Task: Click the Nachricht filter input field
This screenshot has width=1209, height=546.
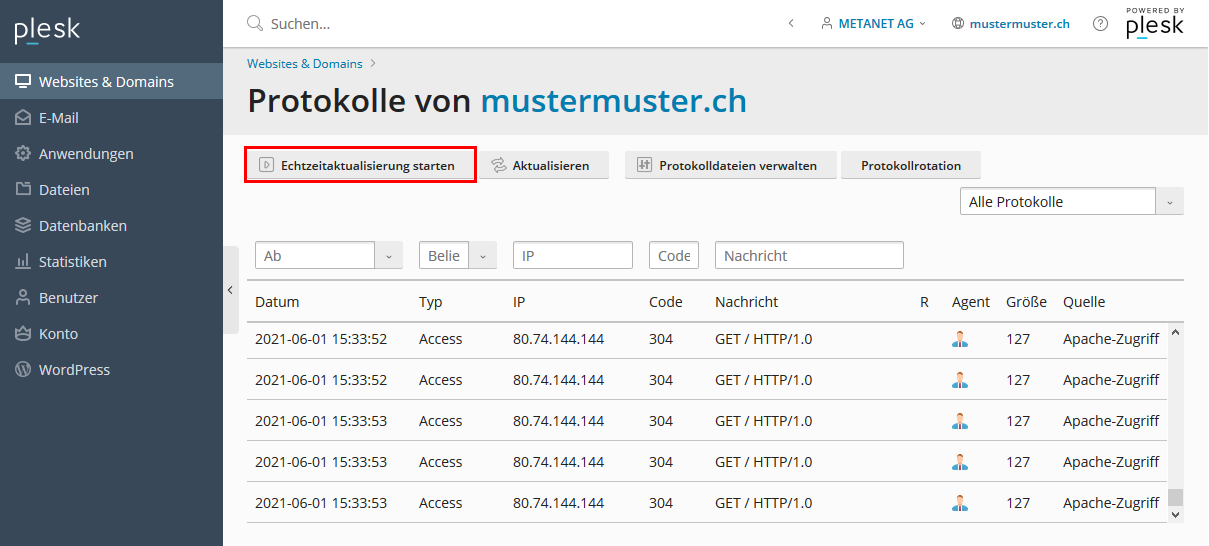Action: 808,256
